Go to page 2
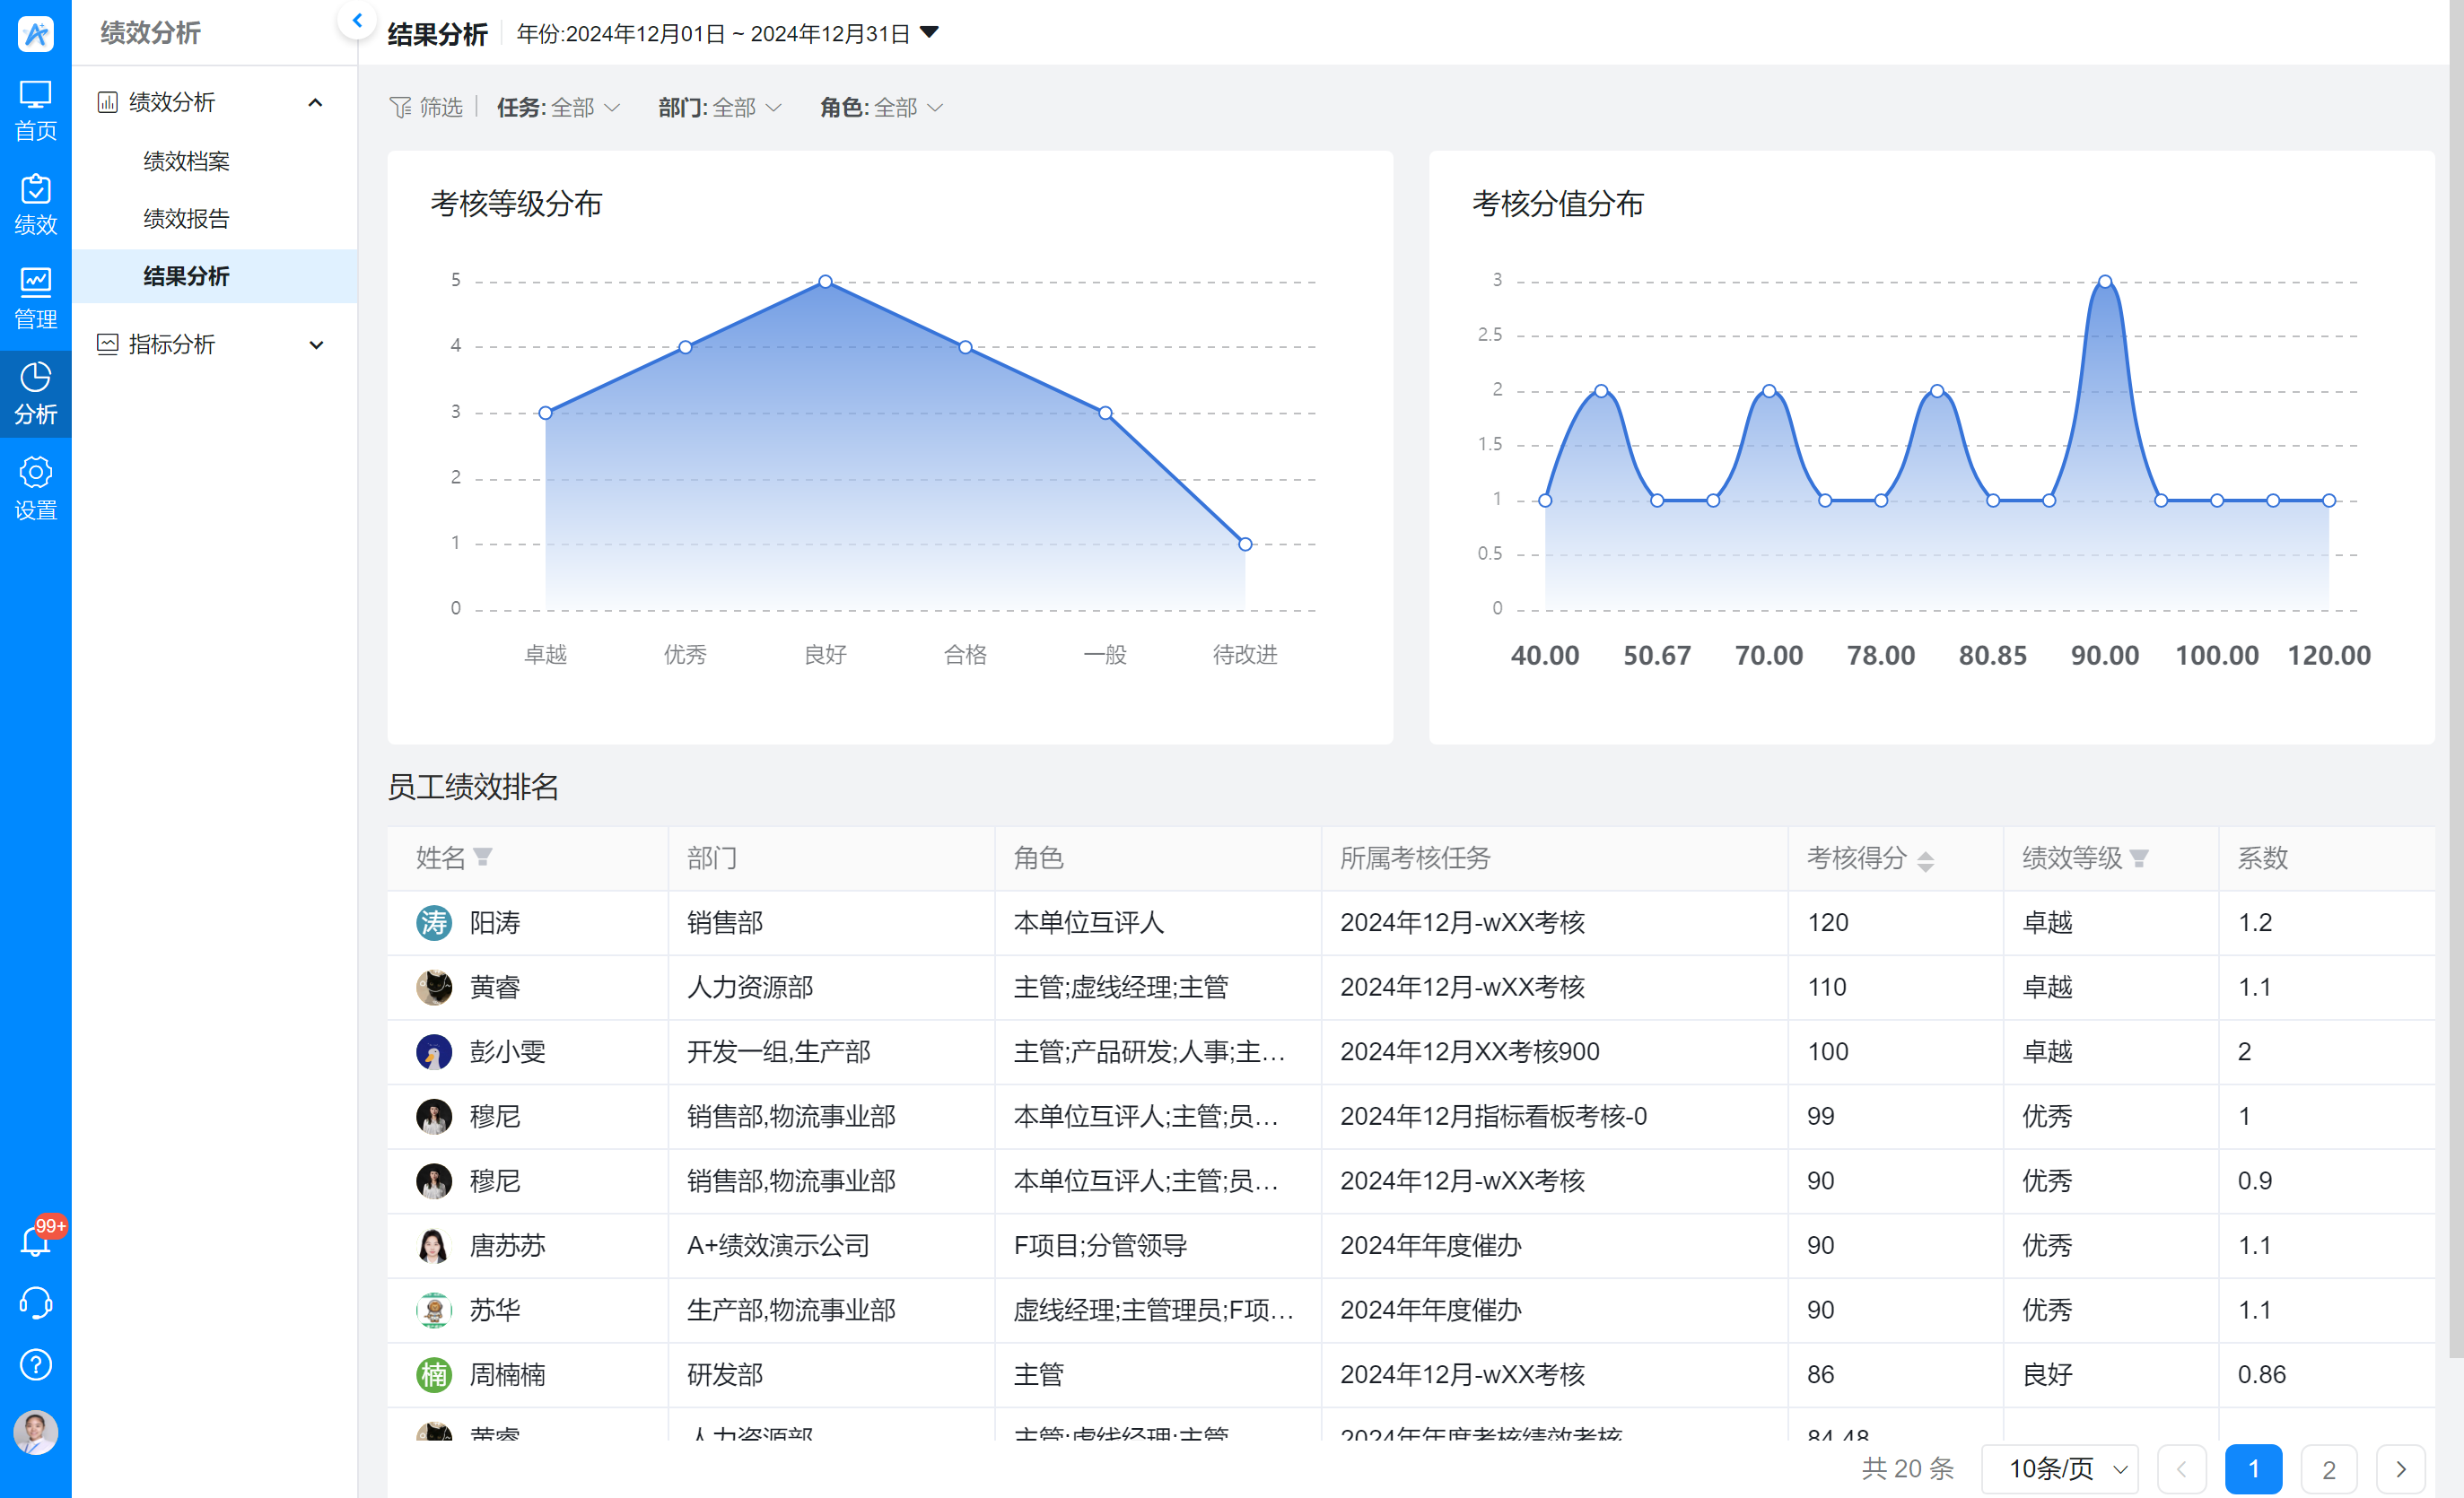2464x1498 pixels. [2328, 1468]
